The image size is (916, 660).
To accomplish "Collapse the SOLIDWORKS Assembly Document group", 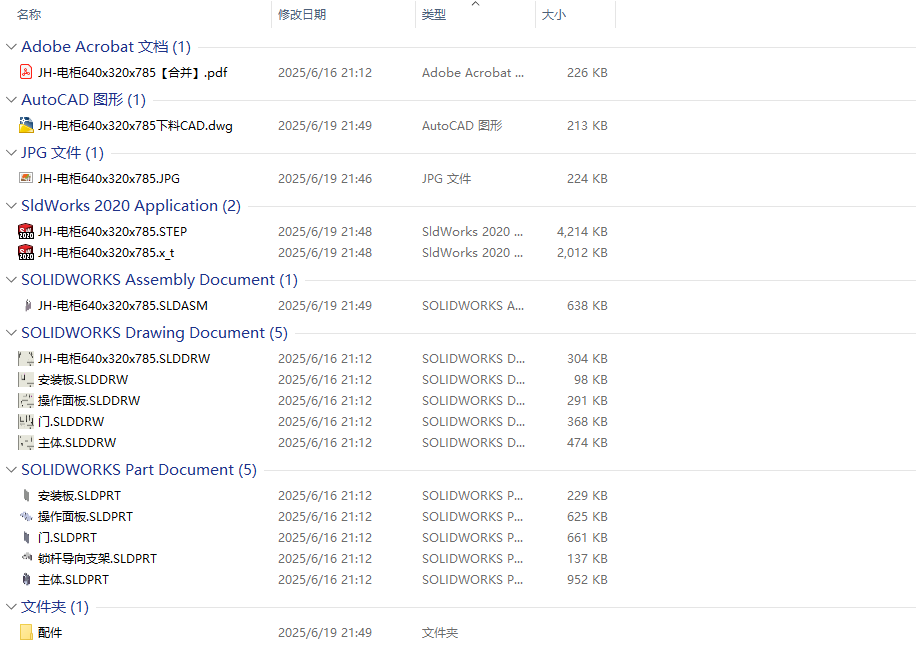I will point(11,279).
